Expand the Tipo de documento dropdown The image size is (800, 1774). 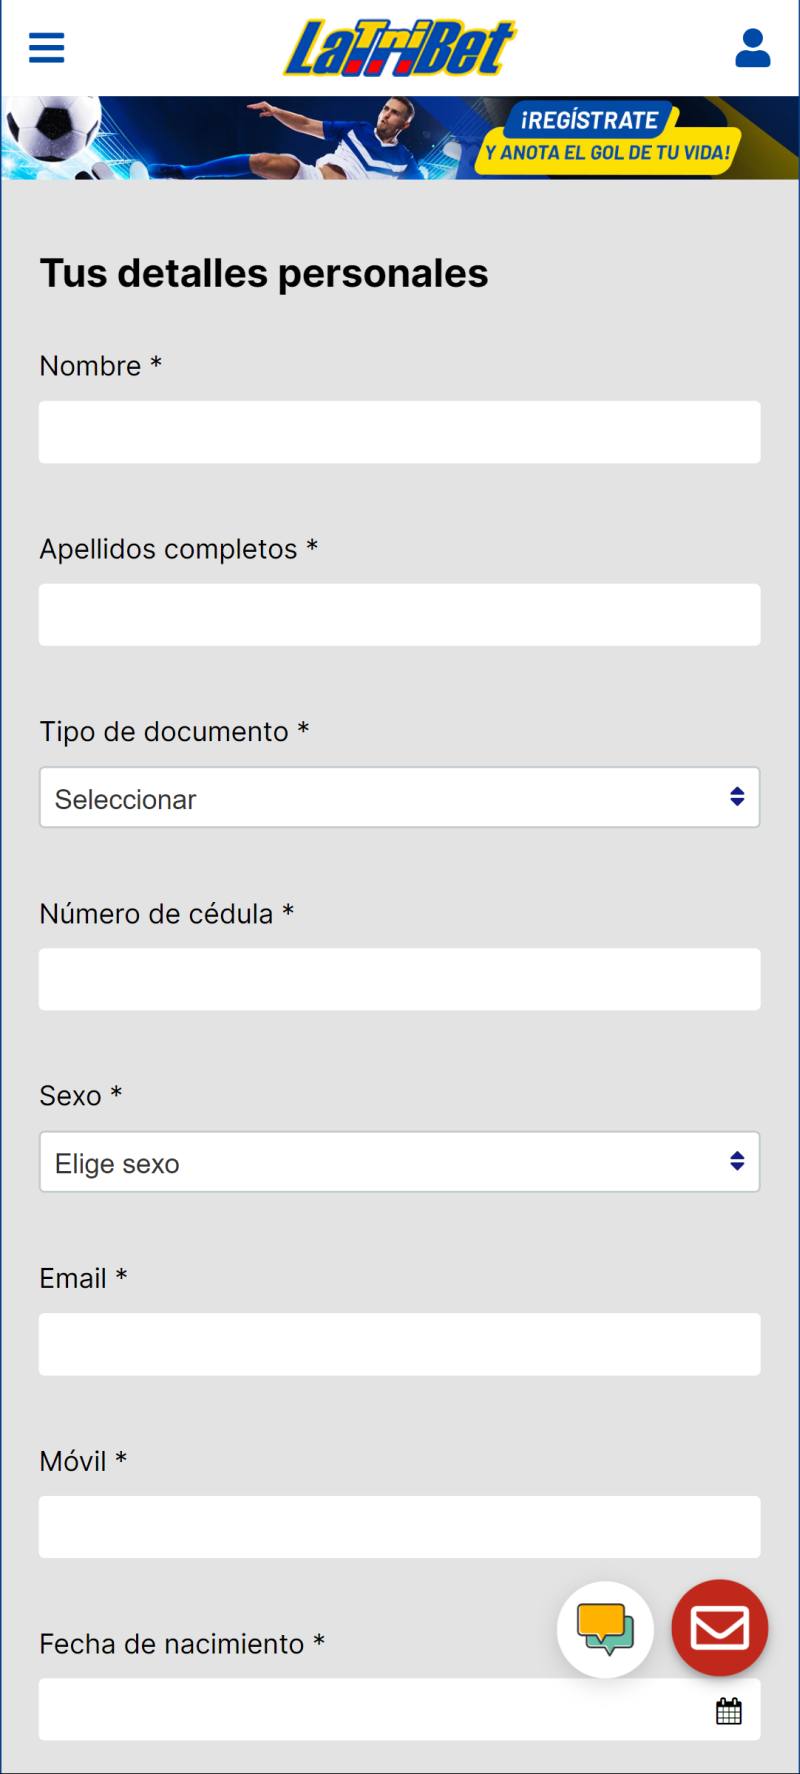[400, 797]
